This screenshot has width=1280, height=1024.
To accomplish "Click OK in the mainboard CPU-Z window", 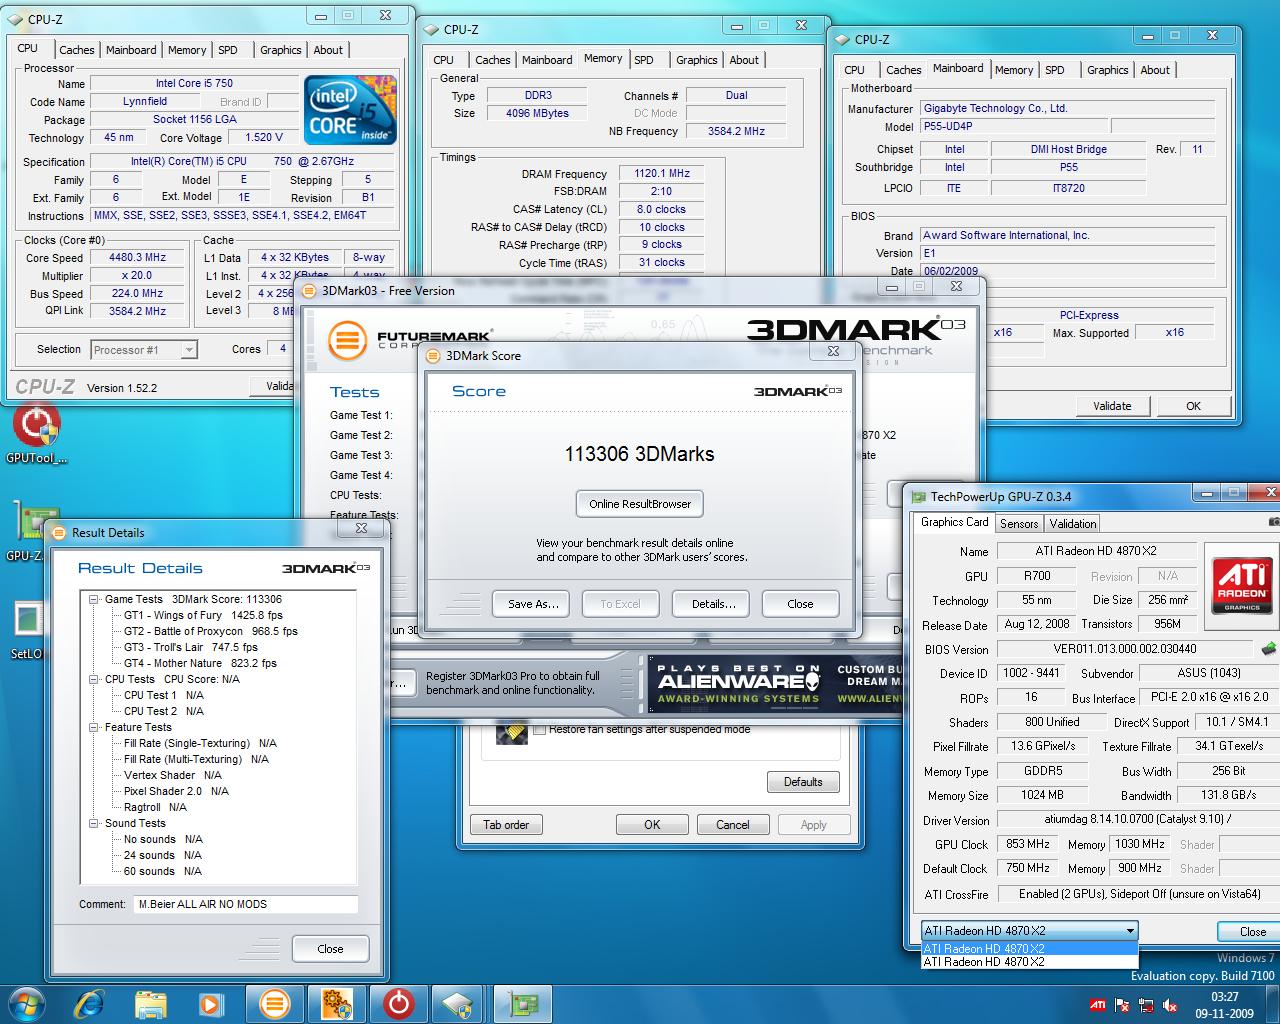I will [x=1193, y=406].
